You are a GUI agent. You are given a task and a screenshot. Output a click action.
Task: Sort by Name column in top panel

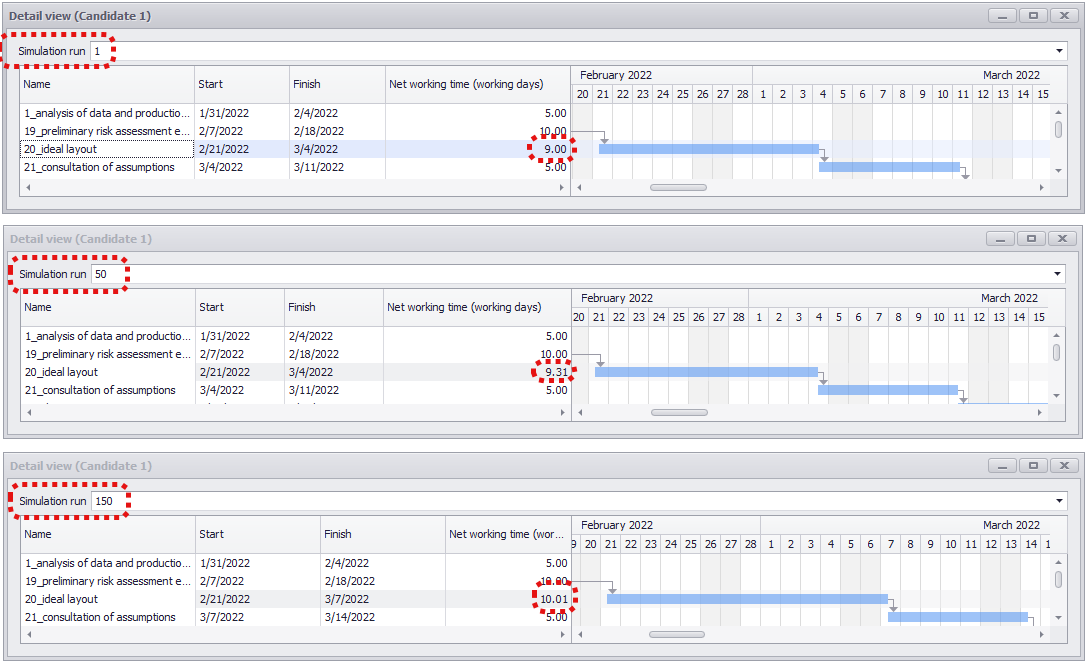106,85
